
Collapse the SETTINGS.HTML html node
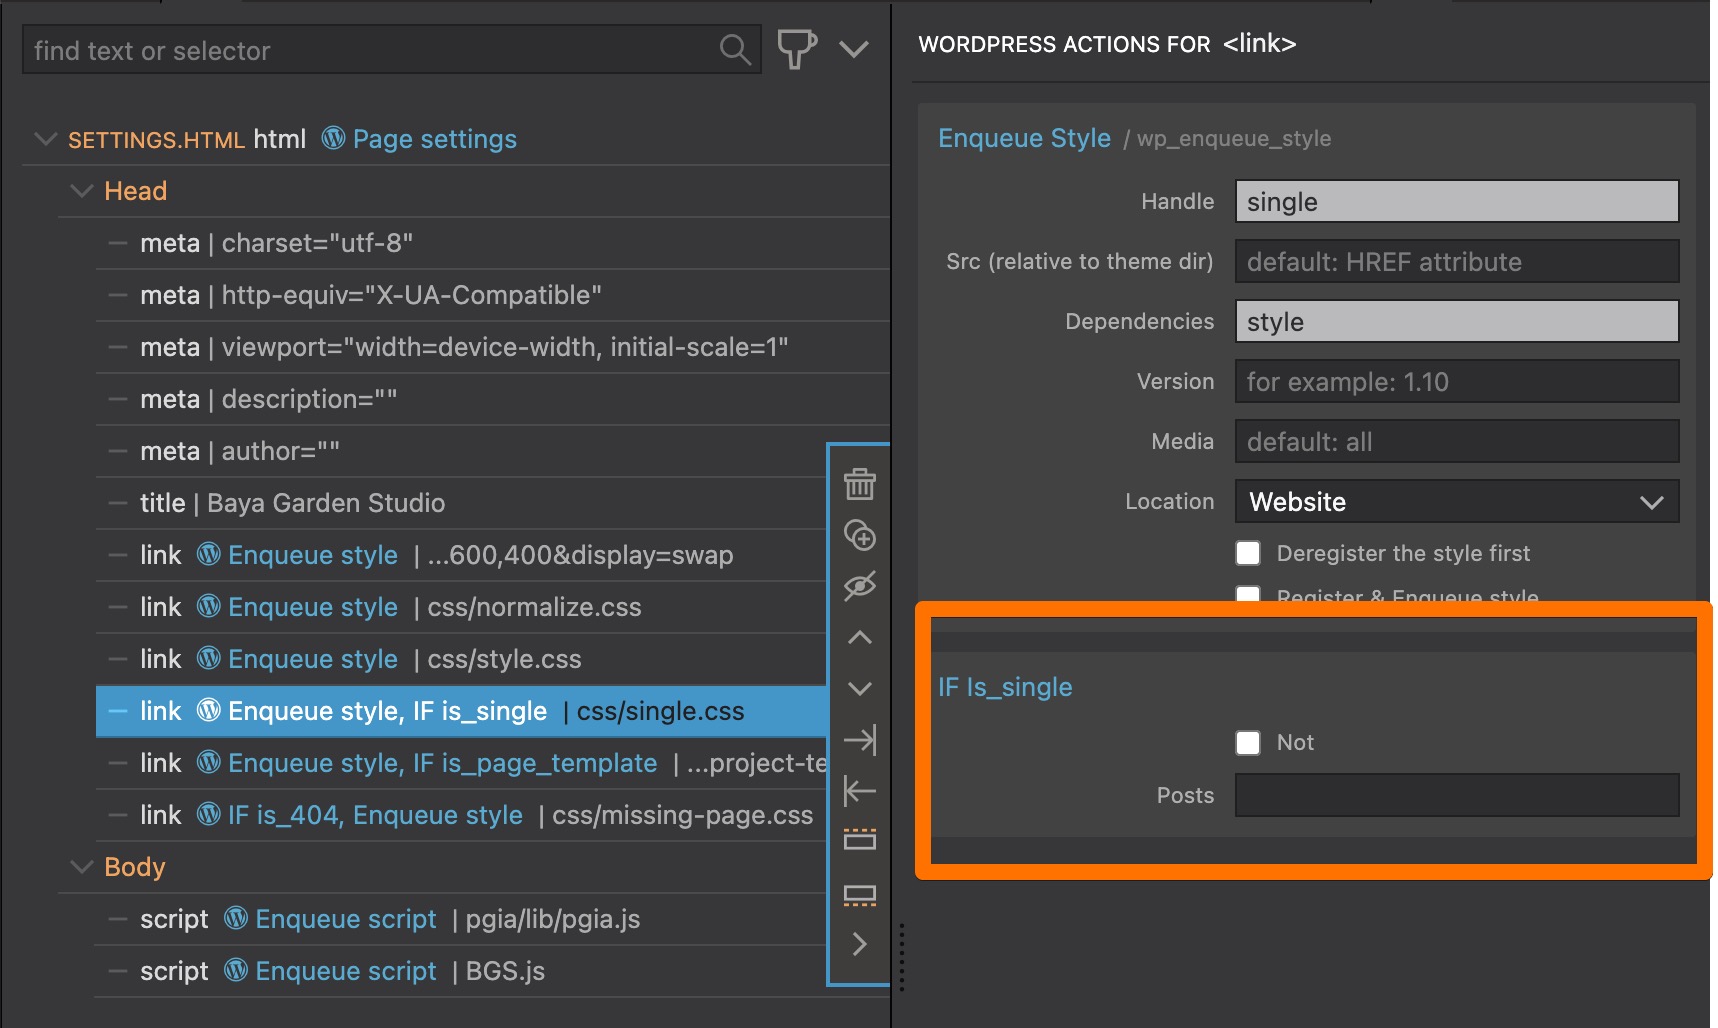(45, 139)
